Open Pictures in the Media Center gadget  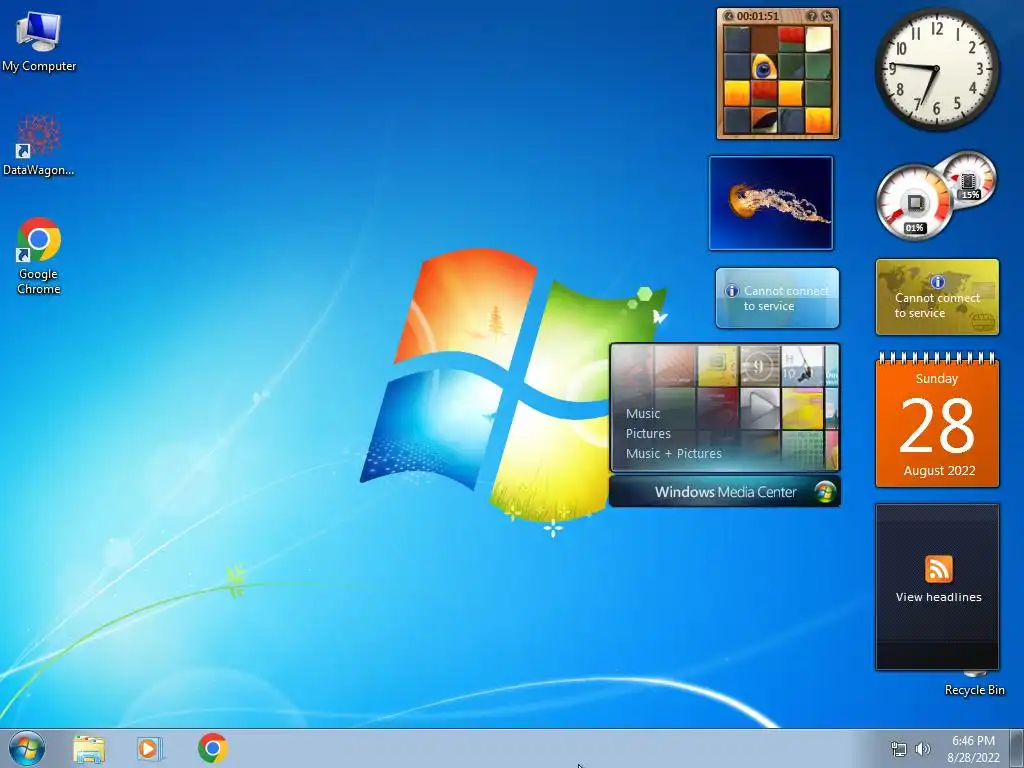tap(648, 434)
